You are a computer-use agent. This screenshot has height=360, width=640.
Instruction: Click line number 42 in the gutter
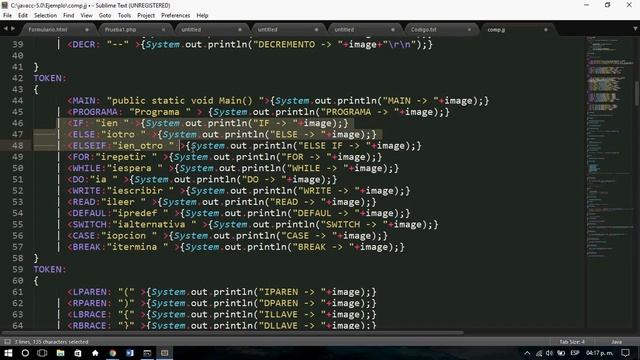click(18, 78)
